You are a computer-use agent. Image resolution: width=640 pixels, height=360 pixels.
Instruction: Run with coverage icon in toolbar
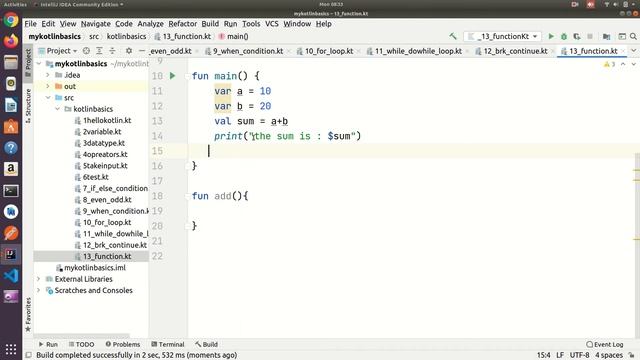point(577,36)
